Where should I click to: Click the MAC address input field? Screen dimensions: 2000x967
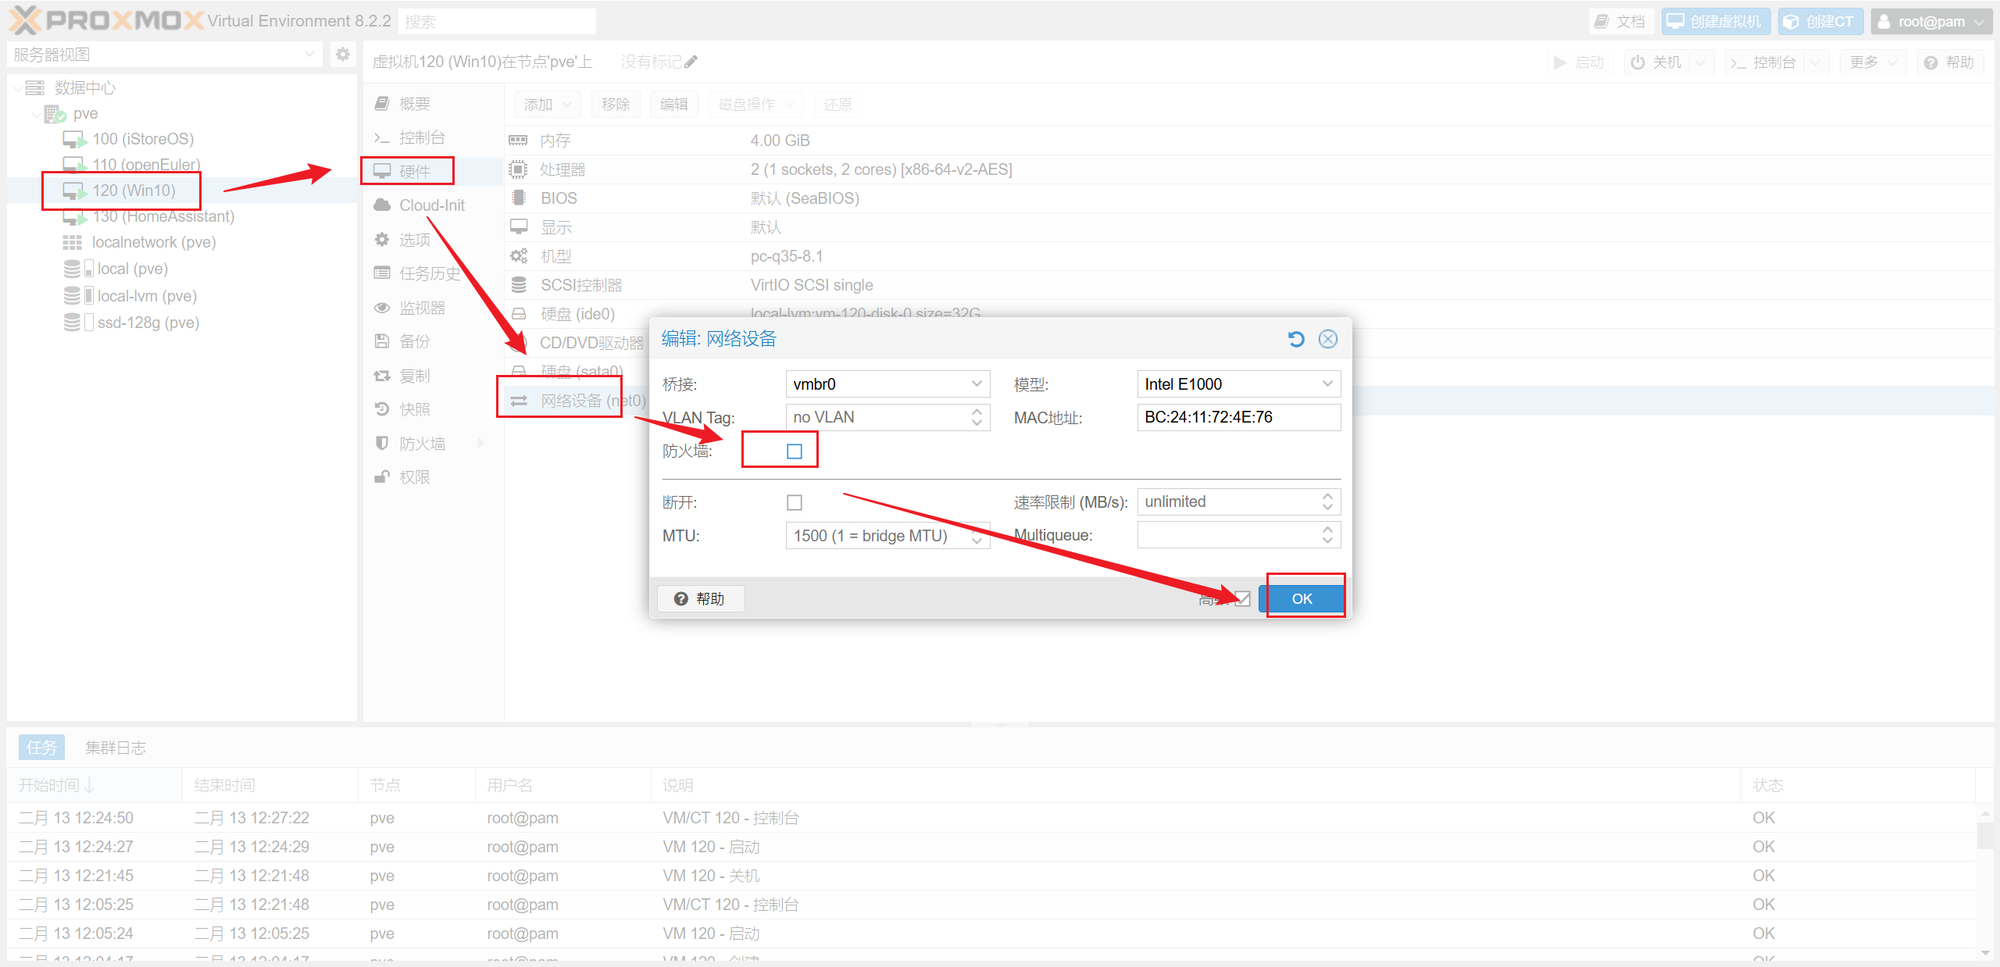[x=1237, y=417]
